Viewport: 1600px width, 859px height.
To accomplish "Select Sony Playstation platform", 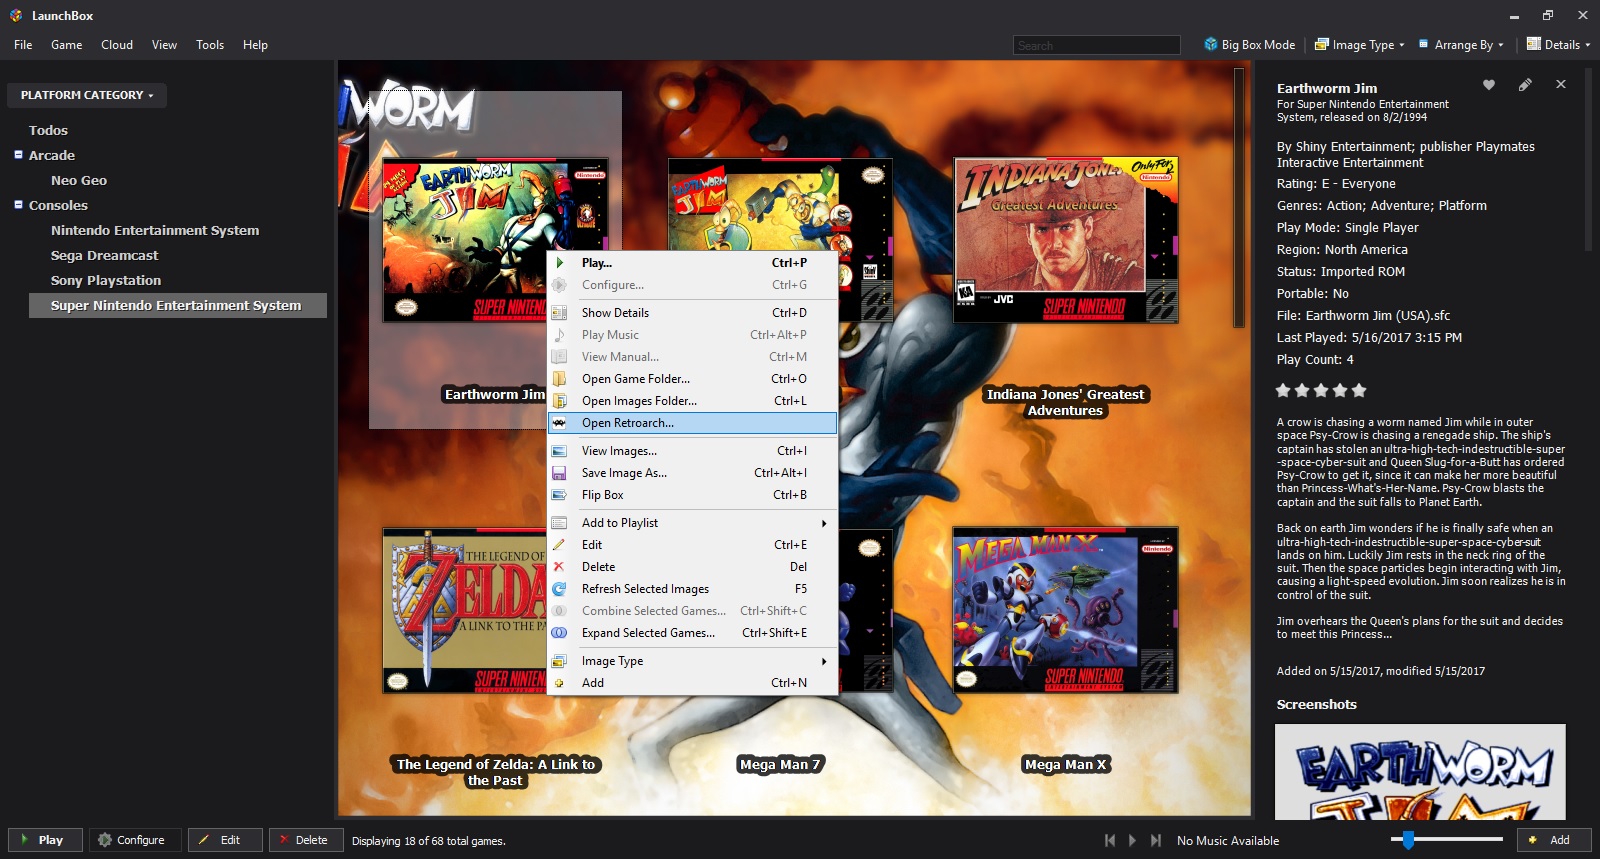I will [x=106, y=280].
